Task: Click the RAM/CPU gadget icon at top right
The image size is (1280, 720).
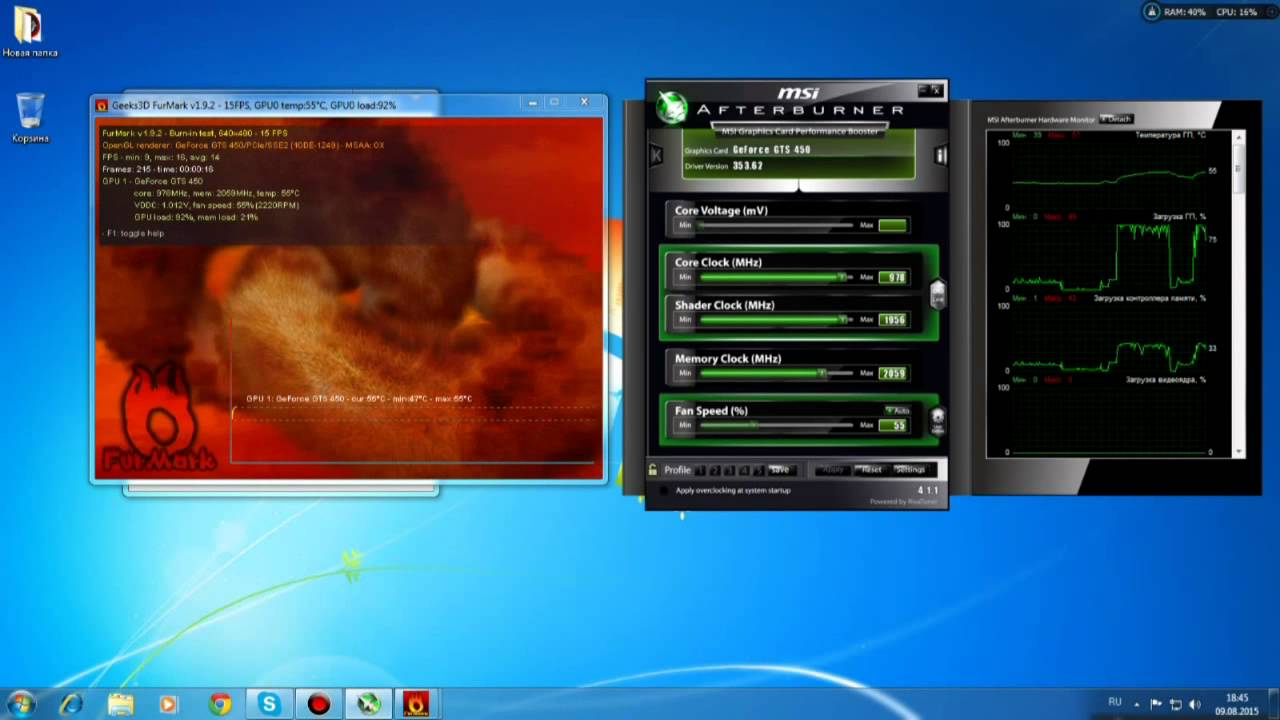Action: click(1152, 12)
